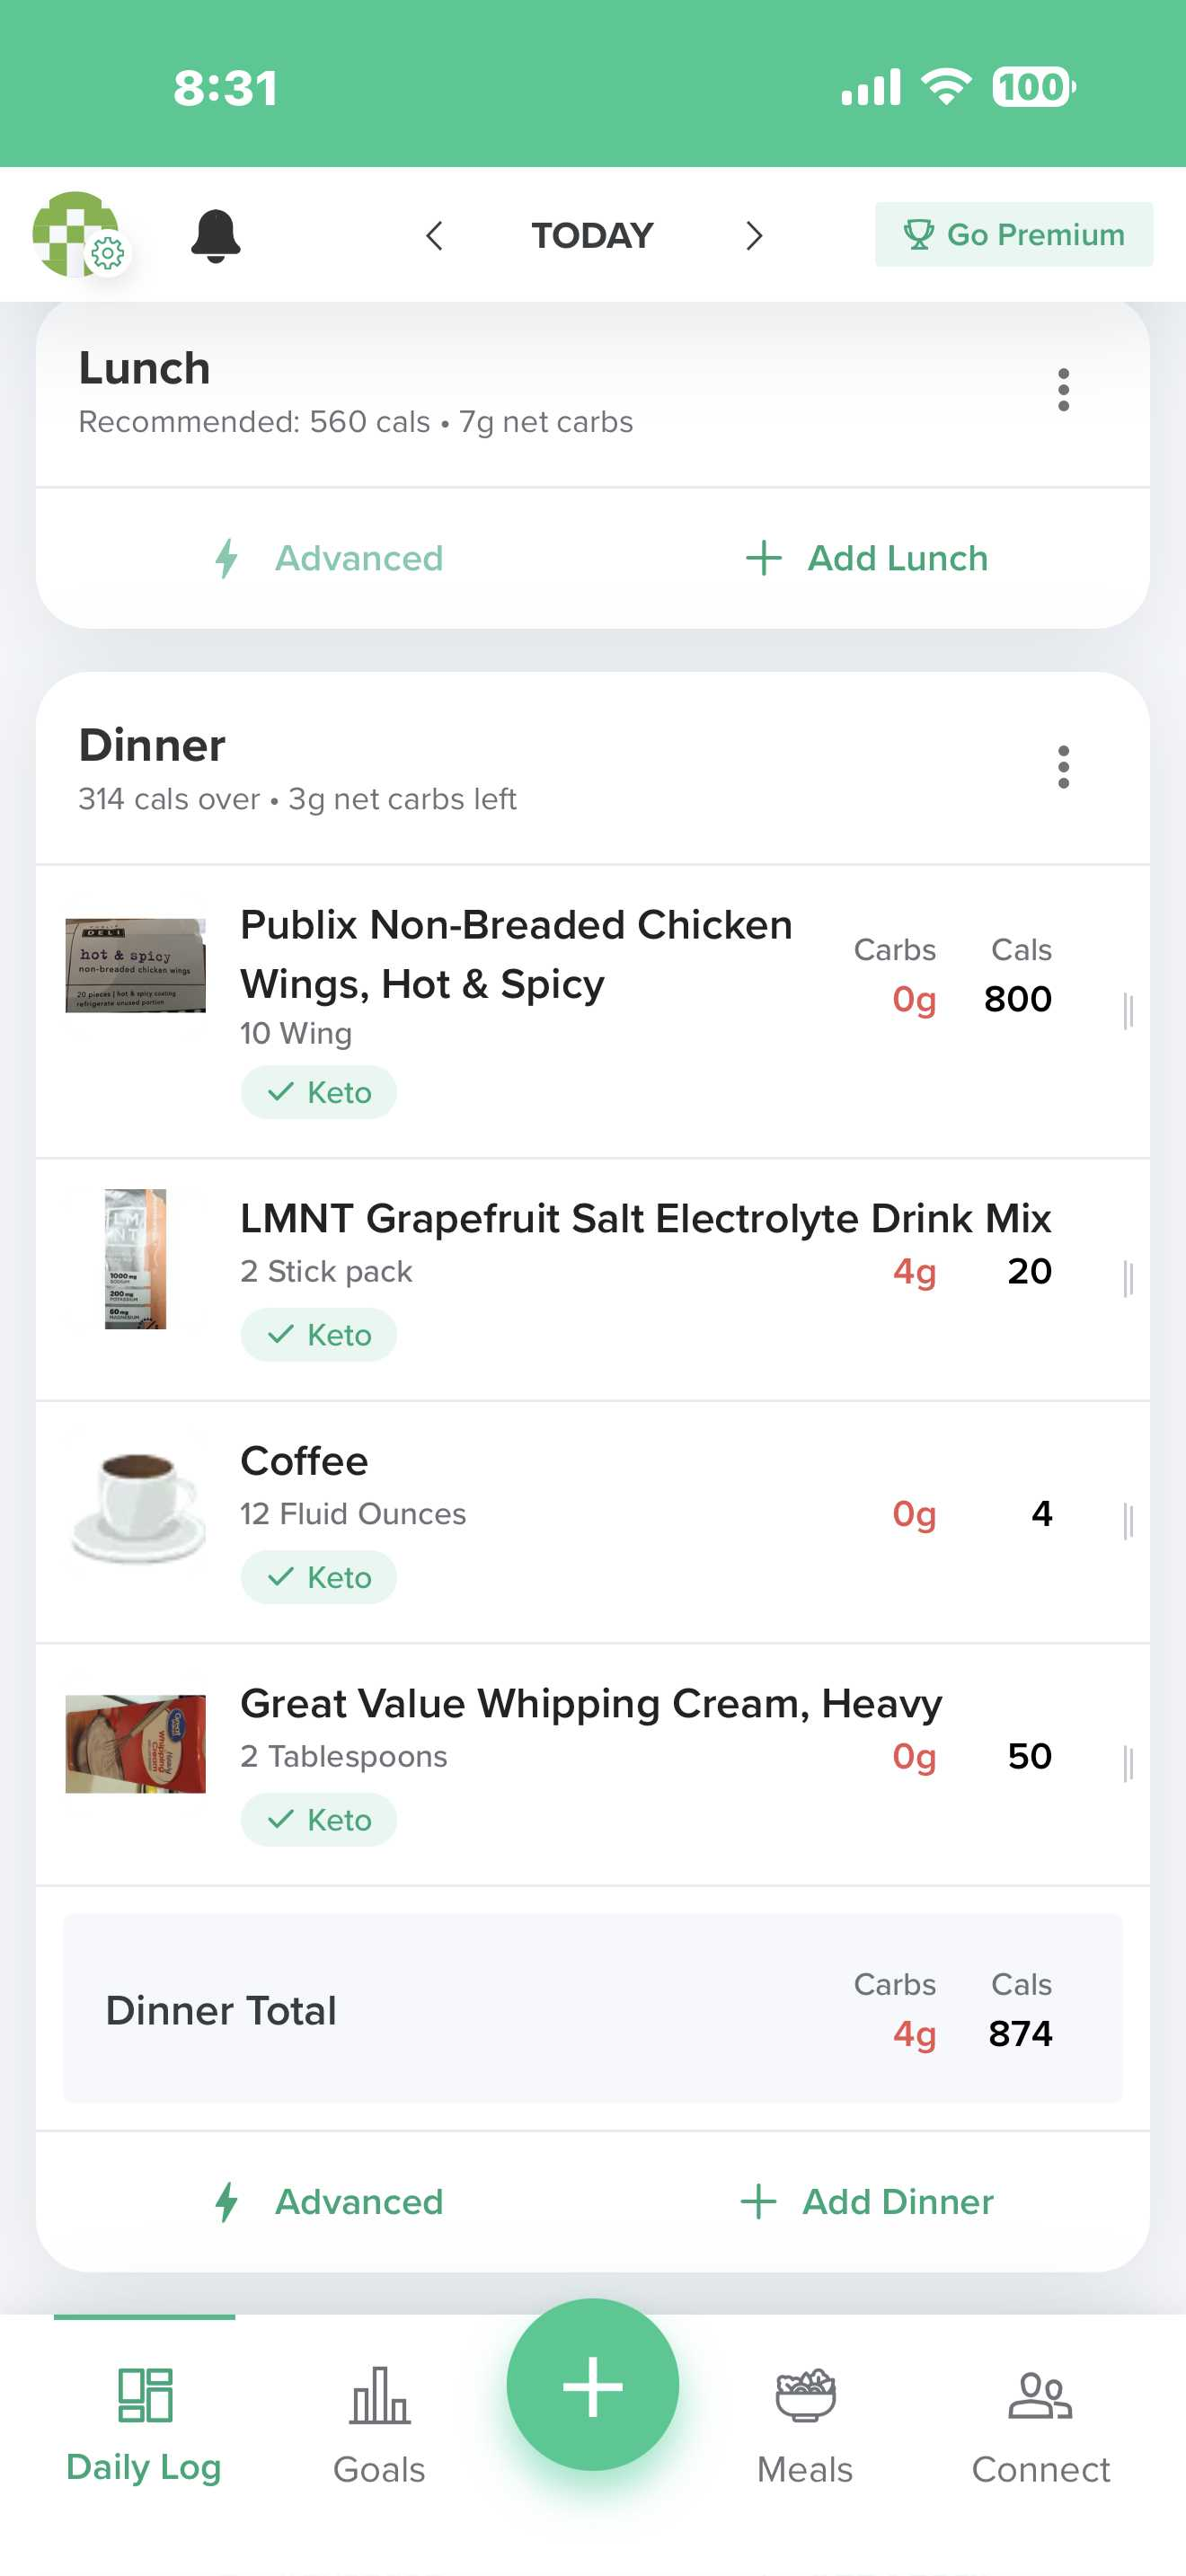The width and height of the screenshot is (1186, 2576).
Task: Go to the previous day
Action: click(x=434, y=236)
